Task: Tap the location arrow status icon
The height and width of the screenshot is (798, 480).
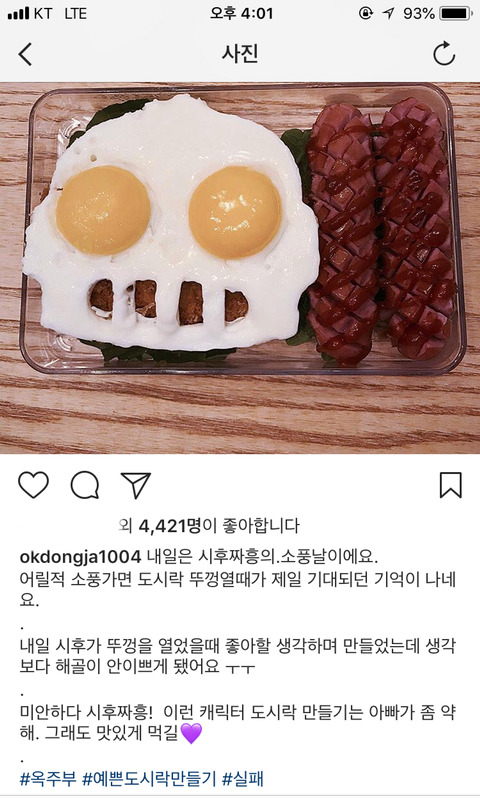Action: [389, 13]
